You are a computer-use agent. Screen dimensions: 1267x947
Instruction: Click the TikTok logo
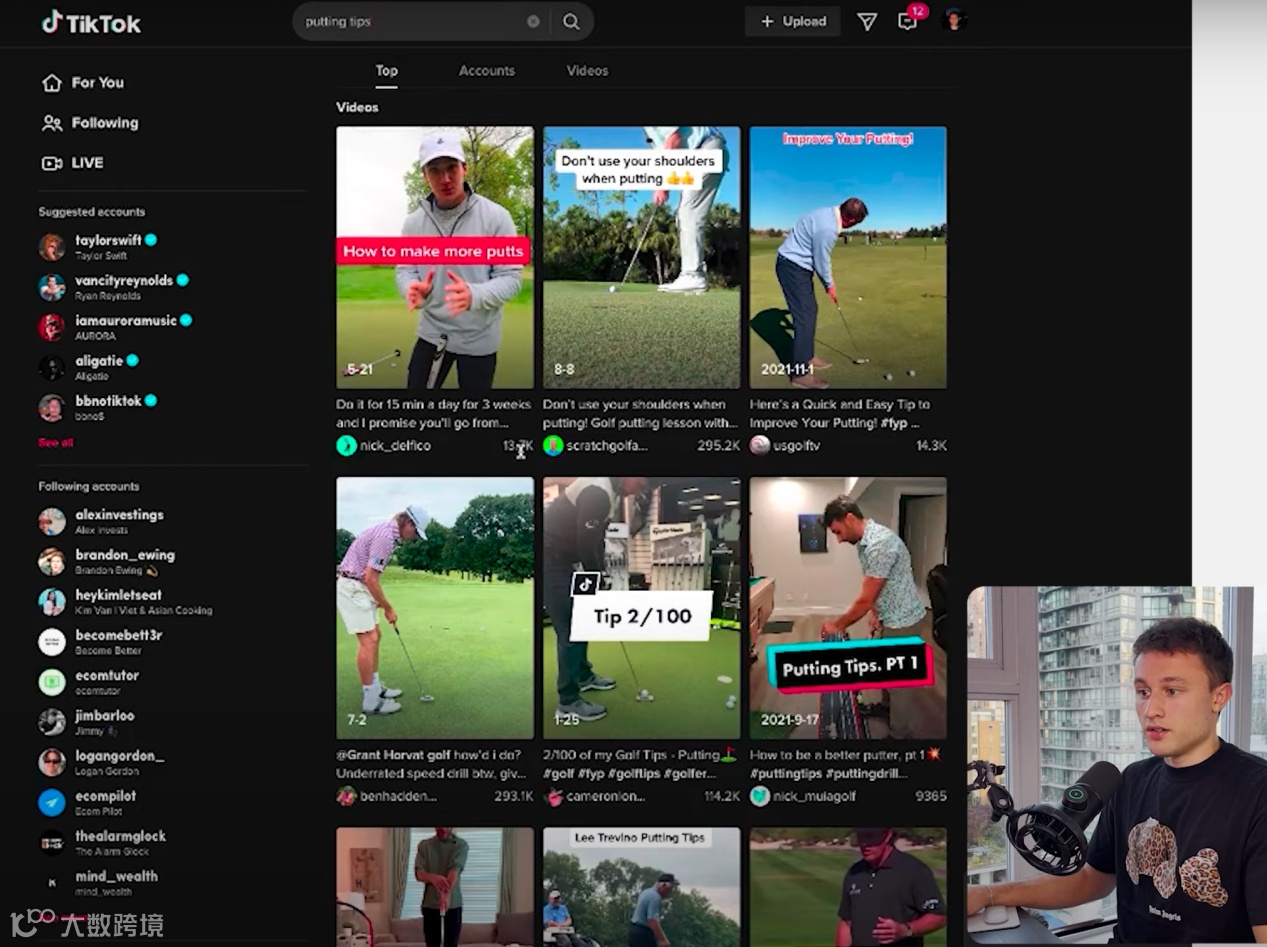[x=91, y=22]
